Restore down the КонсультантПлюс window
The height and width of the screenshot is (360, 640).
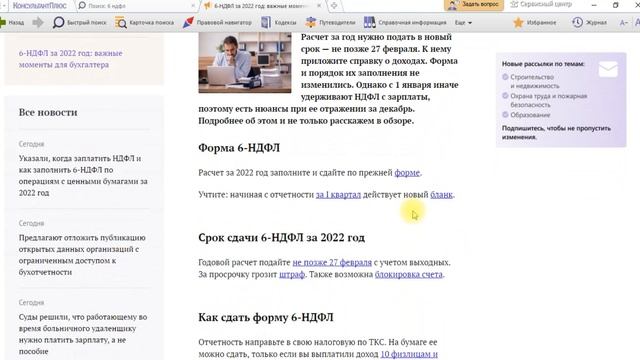(616, 5)
